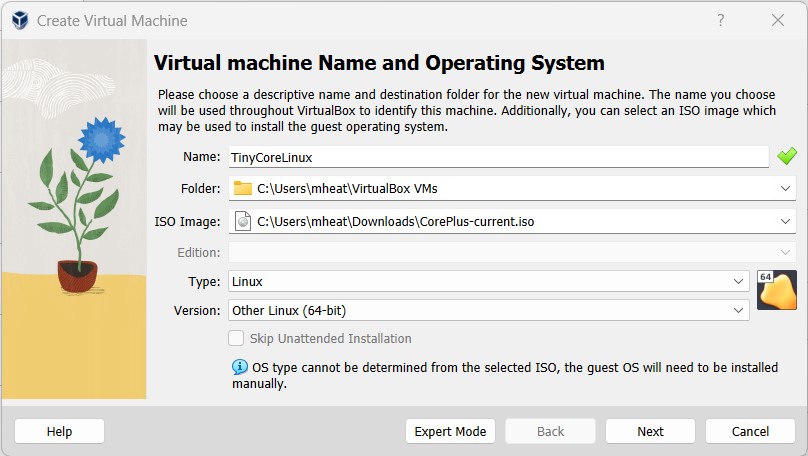Screen dimensions: 808x456
Task: Click the flower pot illustration
Action: (x=77, y=277)
